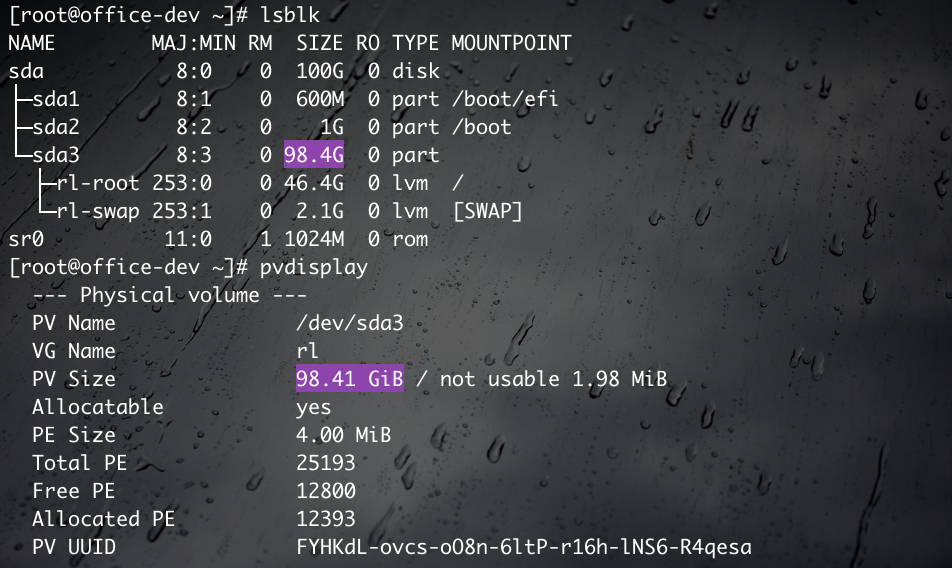952x568 pixels.
Task: Click the rl-swap logical volume entry
Action: click(x=98, y=211)
